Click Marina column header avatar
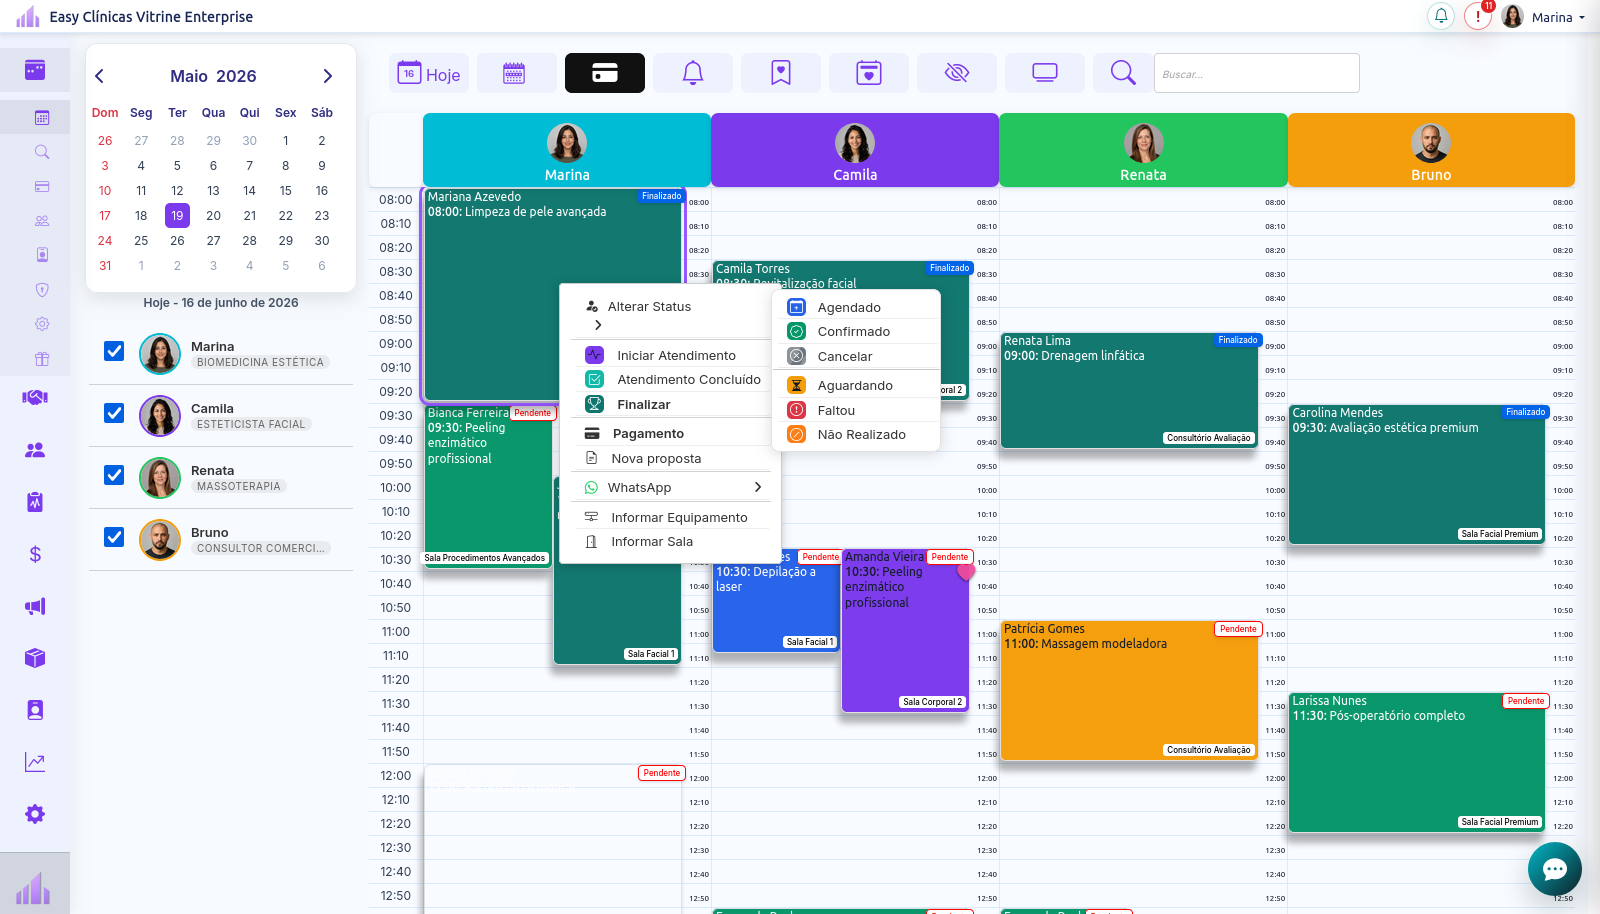1600x914 pixels. (x=567, y=143)
